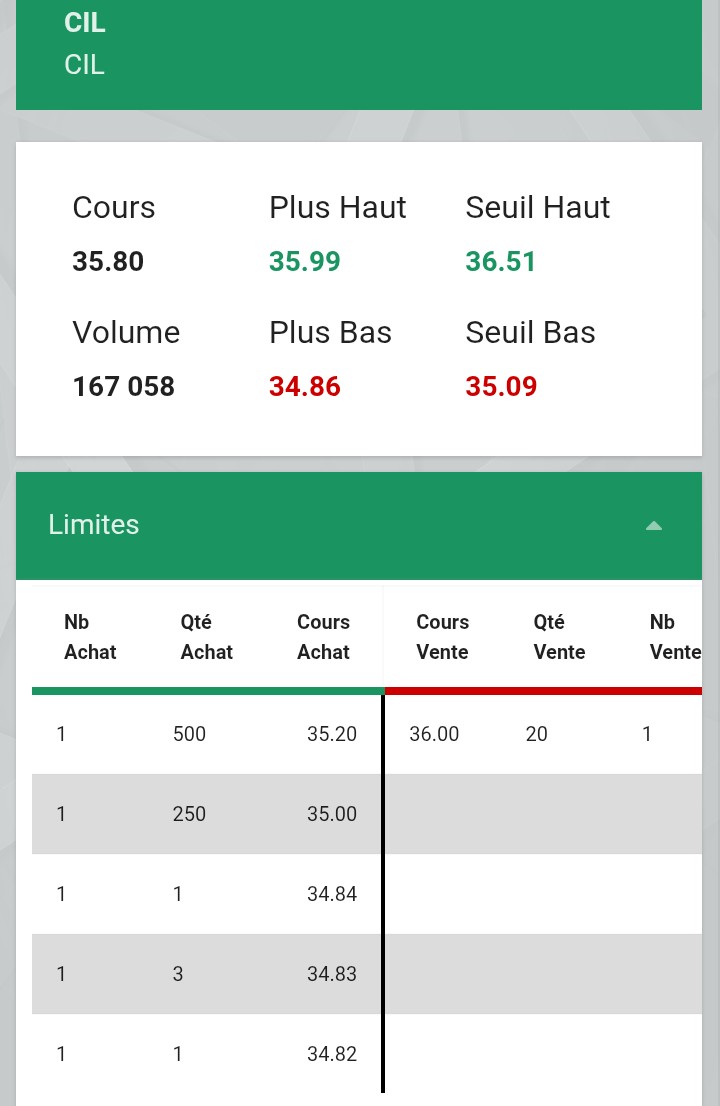Select the sell price 36.00 cell
The image size is (720, 1106).
pyautogui.click(x=434, y=734)
